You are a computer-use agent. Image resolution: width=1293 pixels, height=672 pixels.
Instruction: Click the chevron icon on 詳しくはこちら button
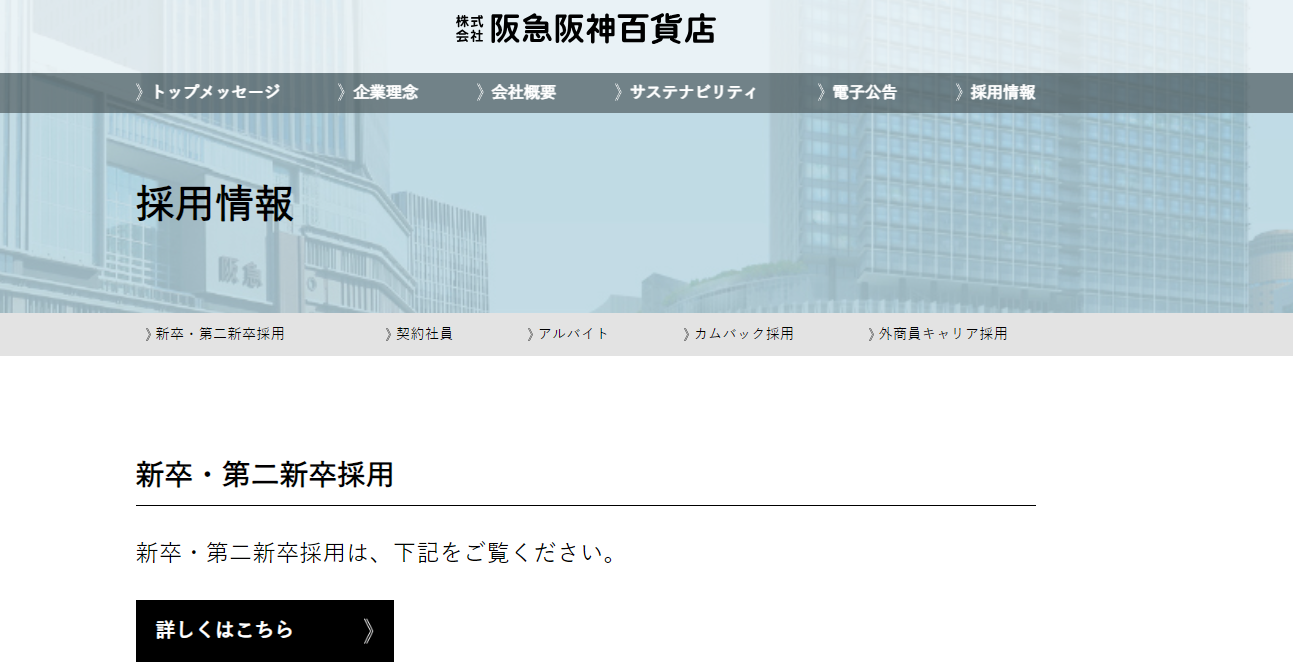pyautogui.click(x=369, y=631)
